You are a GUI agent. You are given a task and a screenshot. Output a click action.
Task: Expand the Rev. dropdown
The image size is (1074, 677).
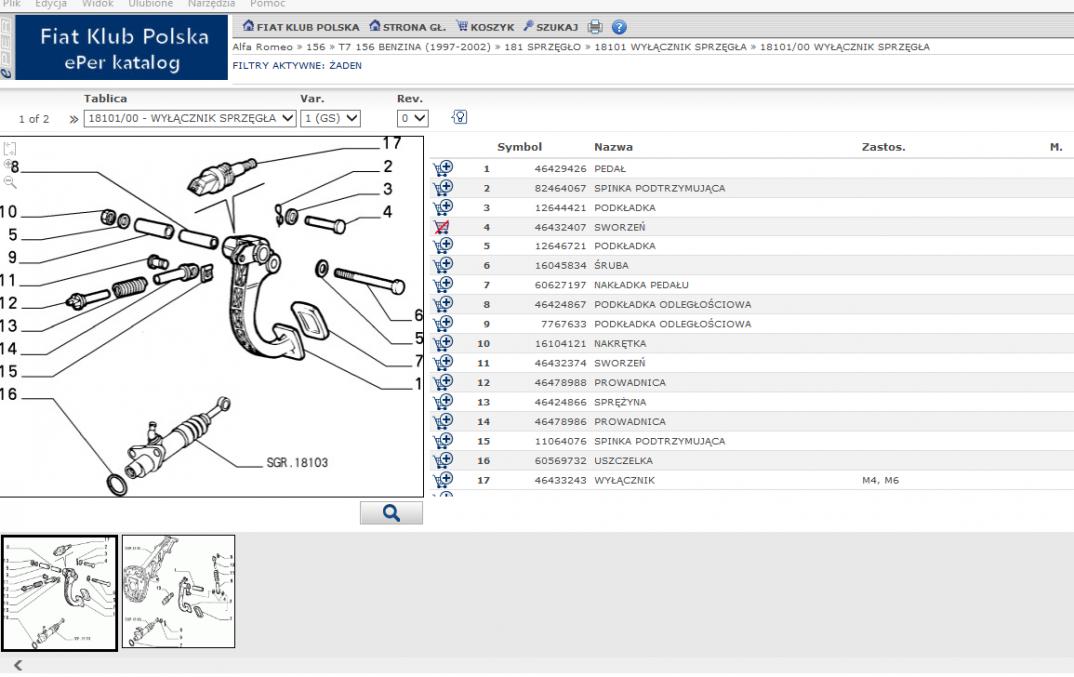tap(412, 118)
